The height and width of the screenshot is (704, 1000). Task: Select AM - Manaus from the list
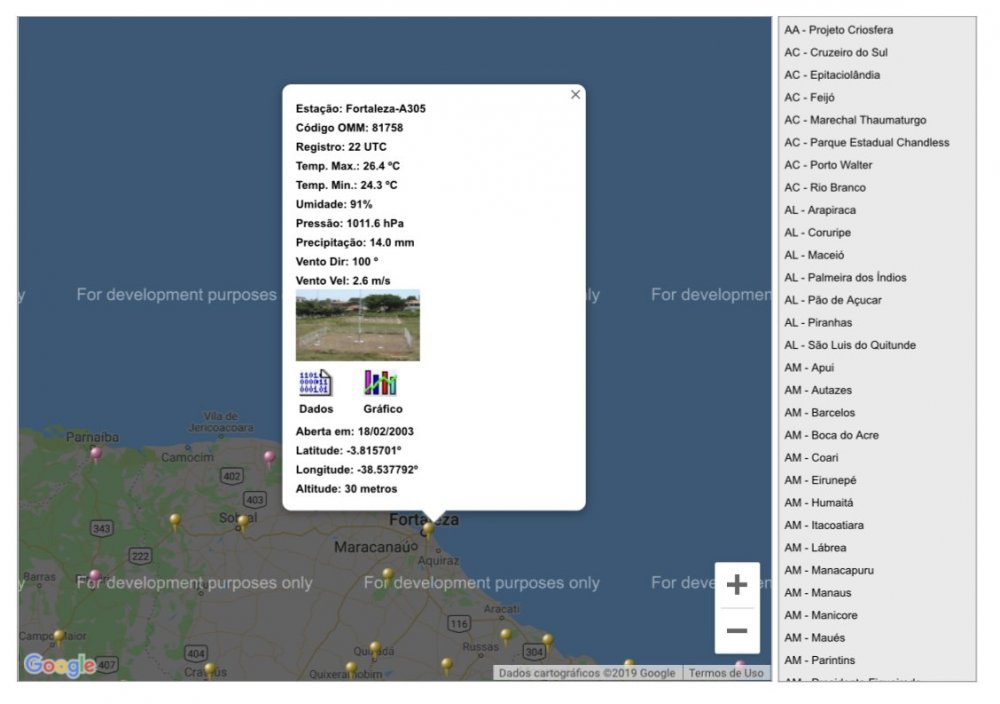coord(818,593)
